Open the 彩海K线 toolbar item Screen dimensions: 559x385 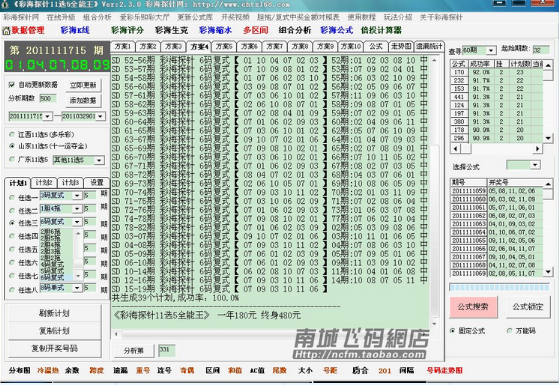(75, 30)
